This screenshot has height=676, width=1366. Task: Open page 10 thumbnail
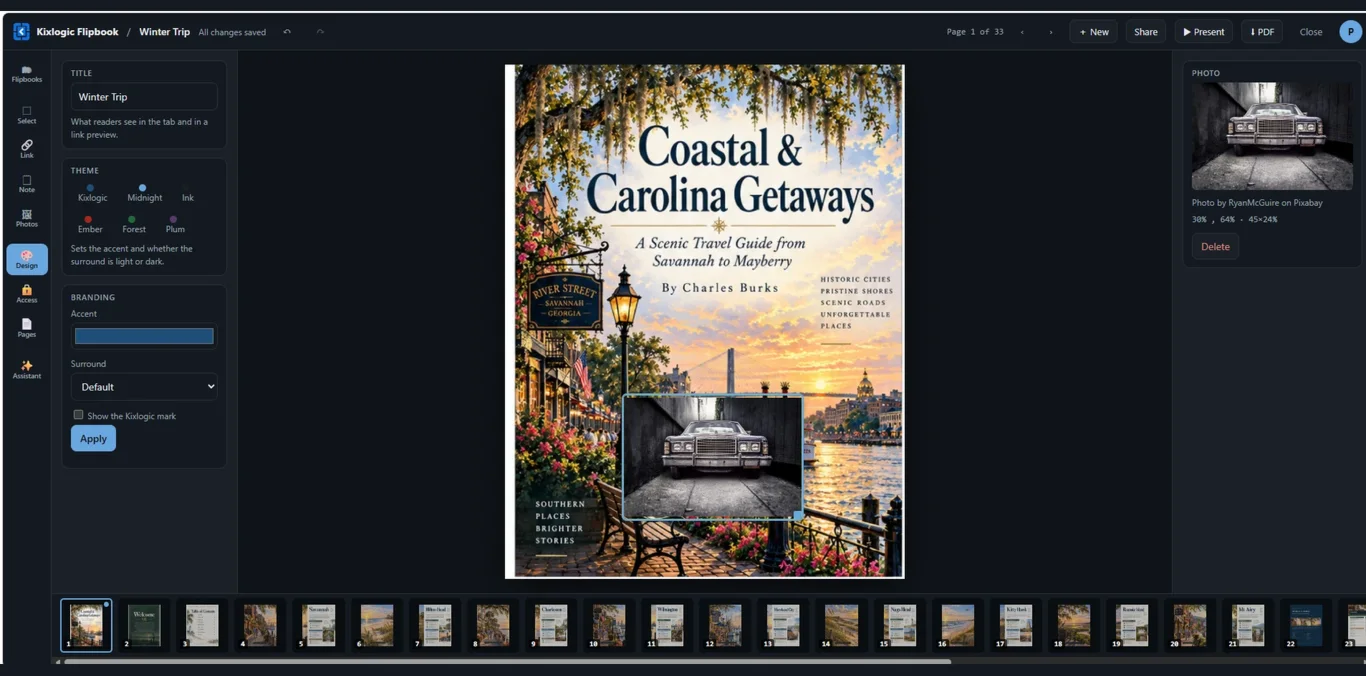(608, 625)
